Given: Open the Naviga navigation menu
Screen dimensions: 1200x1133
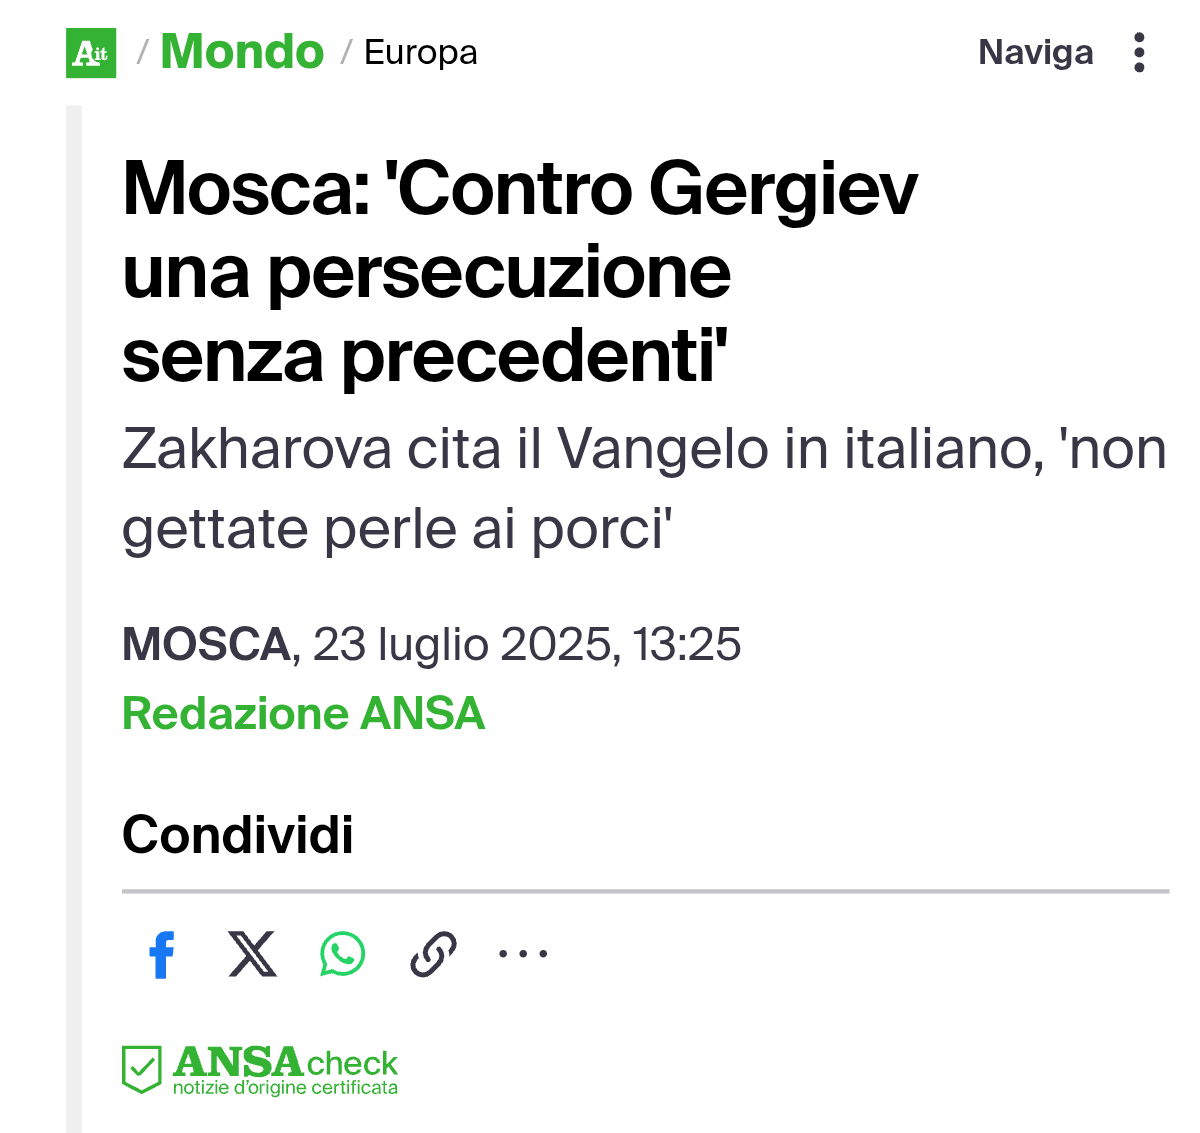Looking at the screenshot, I should point(1035,52).
